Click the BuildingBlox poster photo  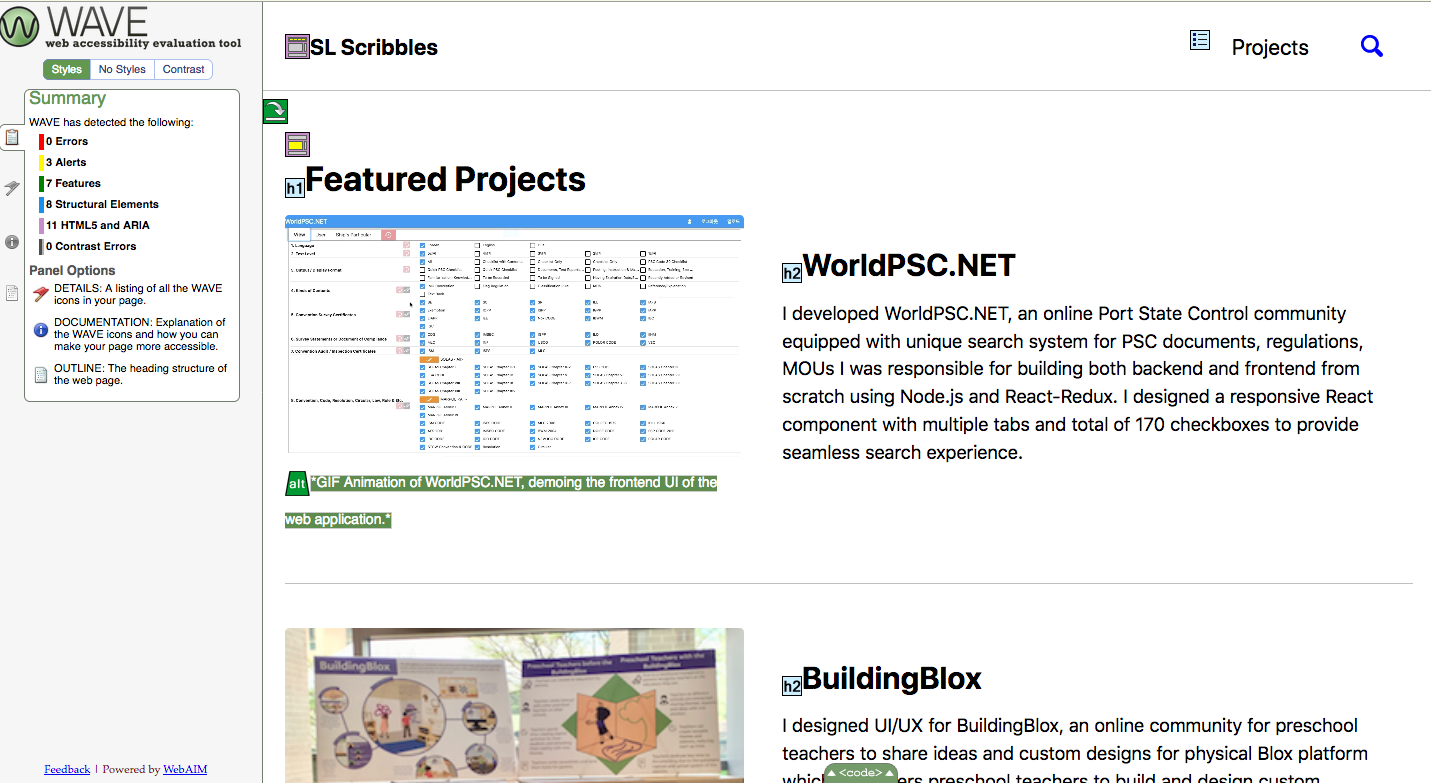tap(514, 705)
